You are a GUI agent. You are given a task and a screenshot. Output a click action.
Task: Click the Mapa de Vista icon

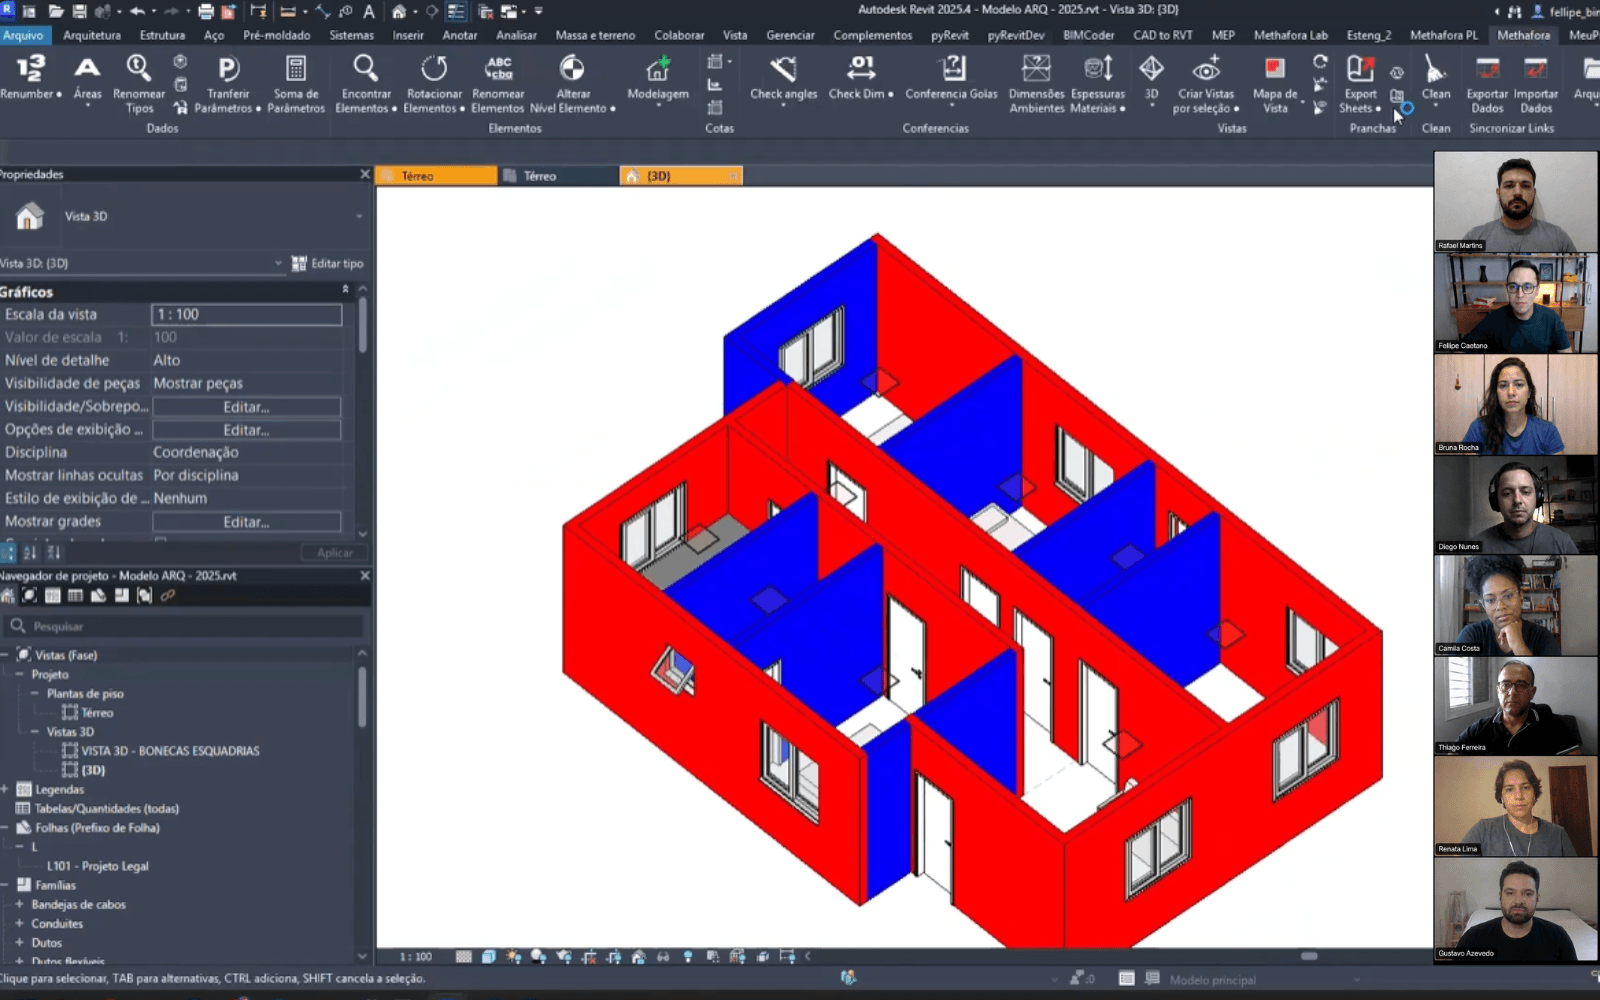pos(1274,68)
